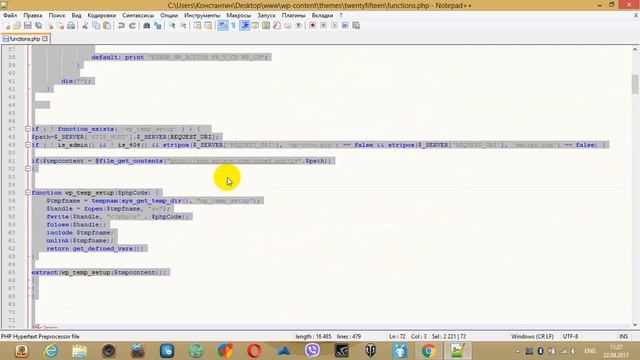This screenshot has width=640, height=360.
Task: Click the Paste toolbar icon
Action: point(107,26)
